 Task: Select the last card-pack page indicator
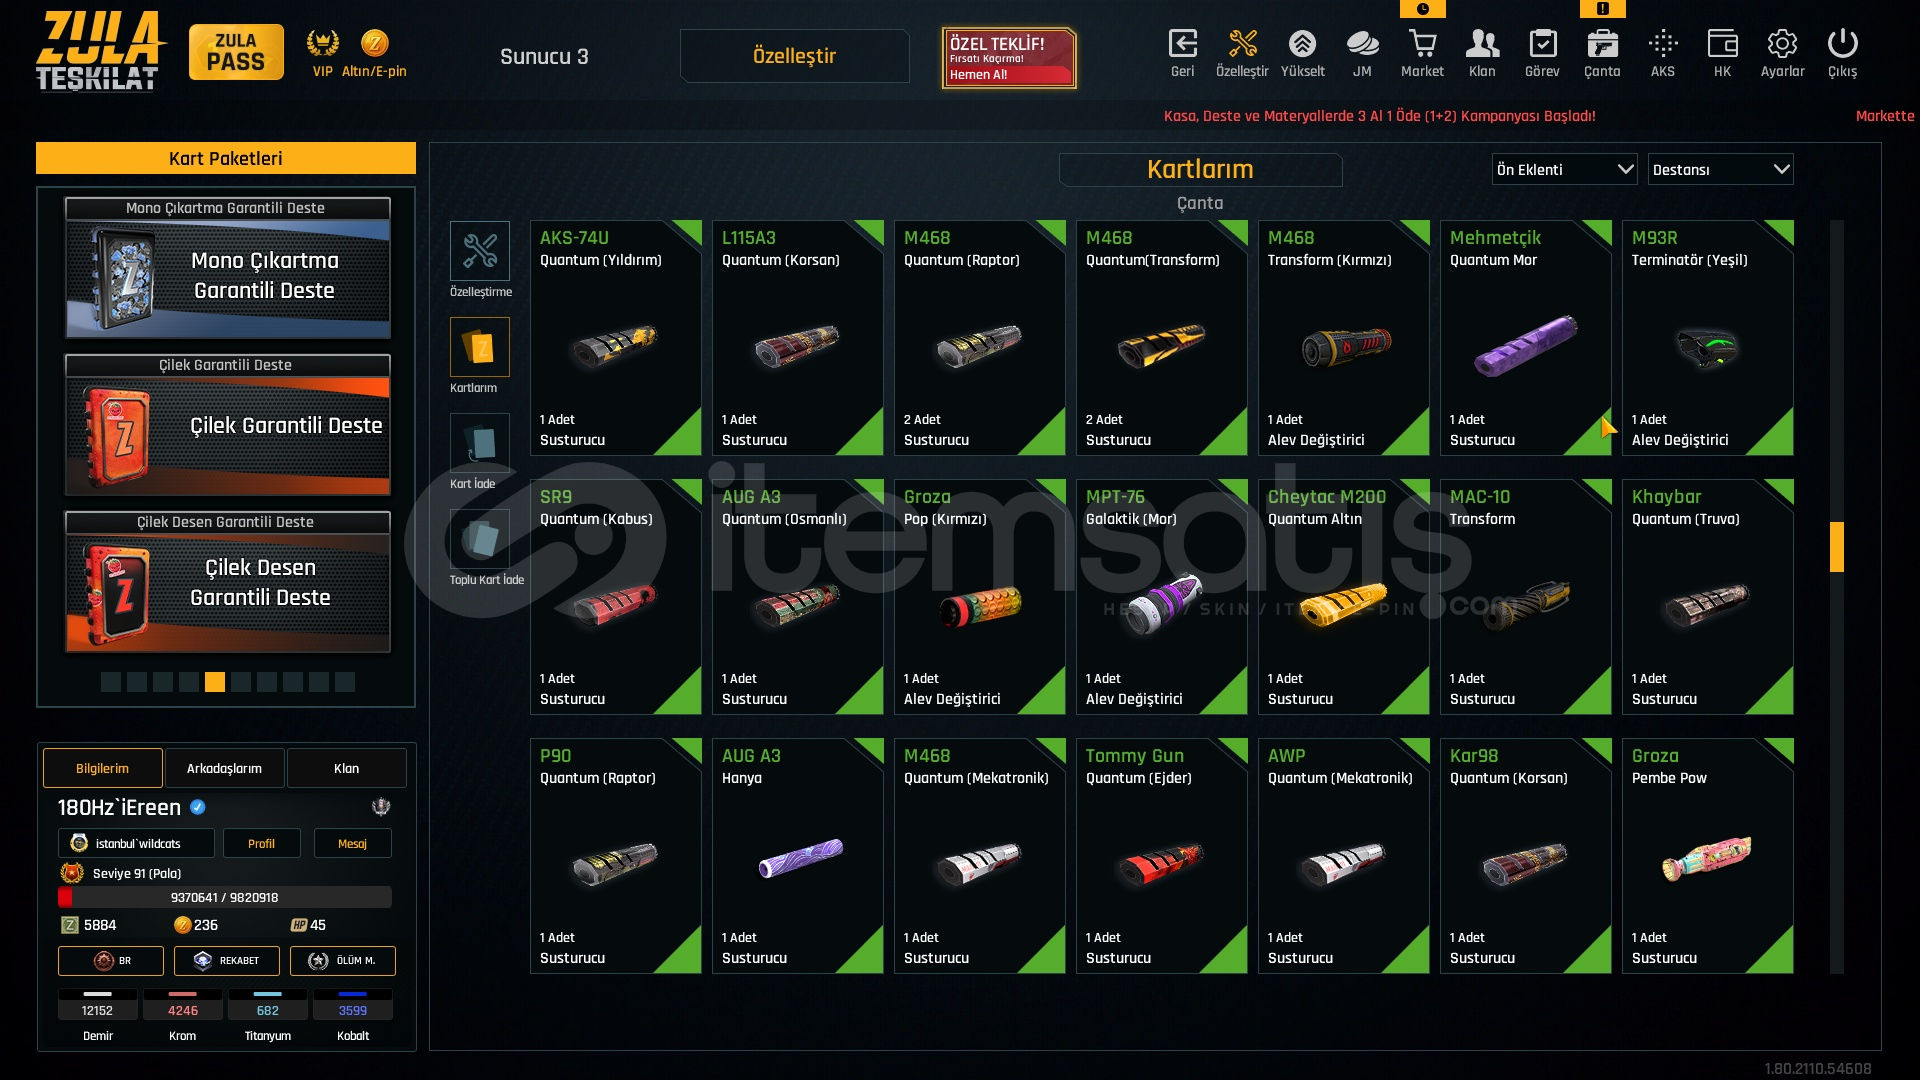tap(345, 682)
